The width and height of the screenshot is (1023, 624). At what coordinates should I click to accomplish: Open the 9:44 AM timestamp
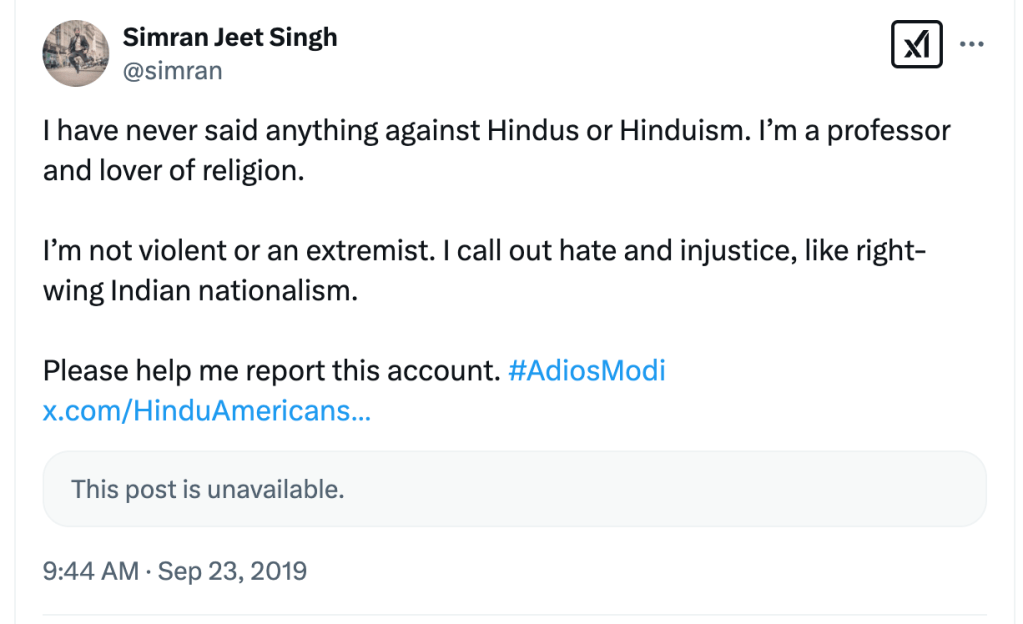click(x=90, y=571)
